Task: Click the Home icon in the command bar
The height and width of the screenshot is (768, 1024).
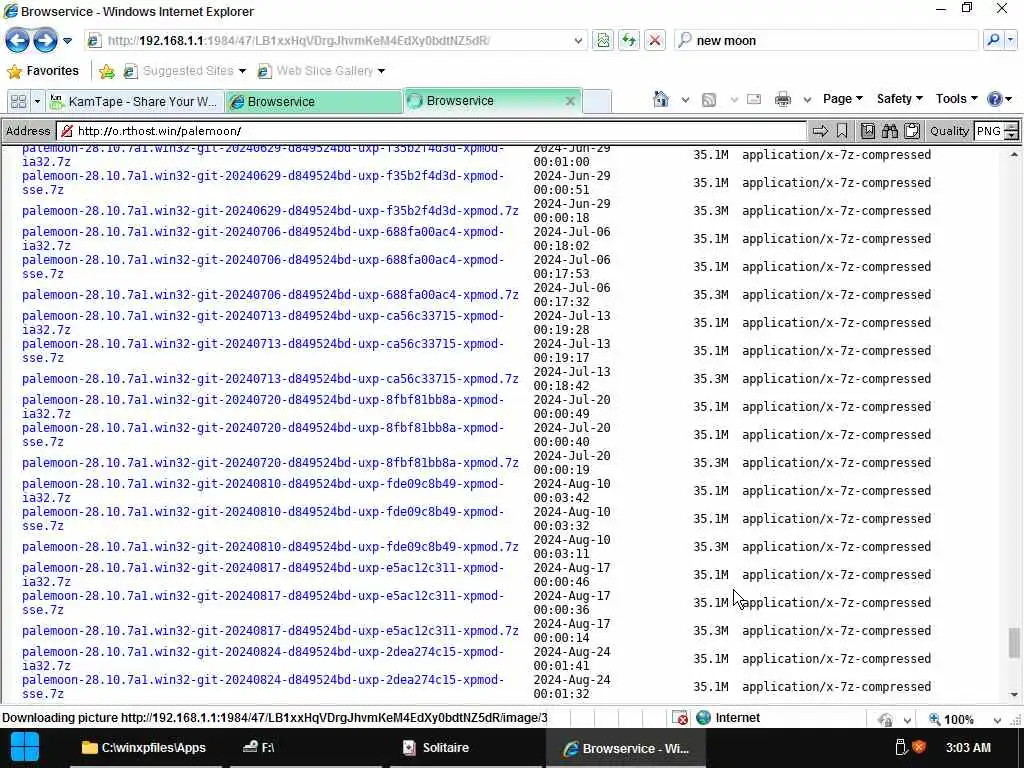Action: [661, 99]
